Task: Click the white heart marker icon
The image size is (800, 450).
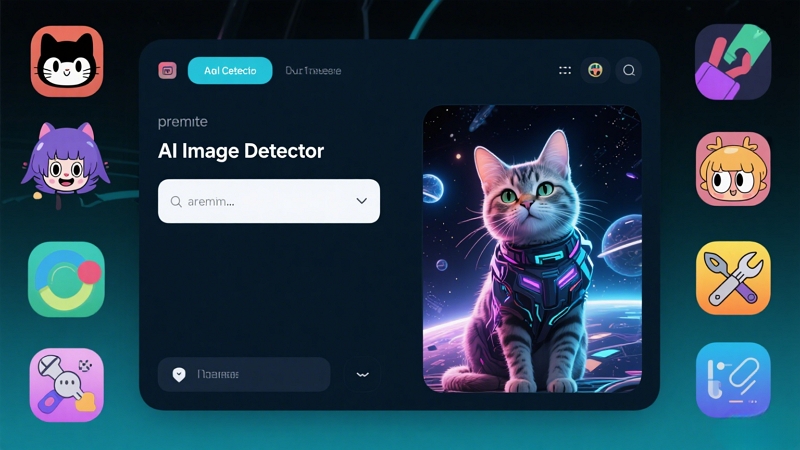Action: coord(179,374)
